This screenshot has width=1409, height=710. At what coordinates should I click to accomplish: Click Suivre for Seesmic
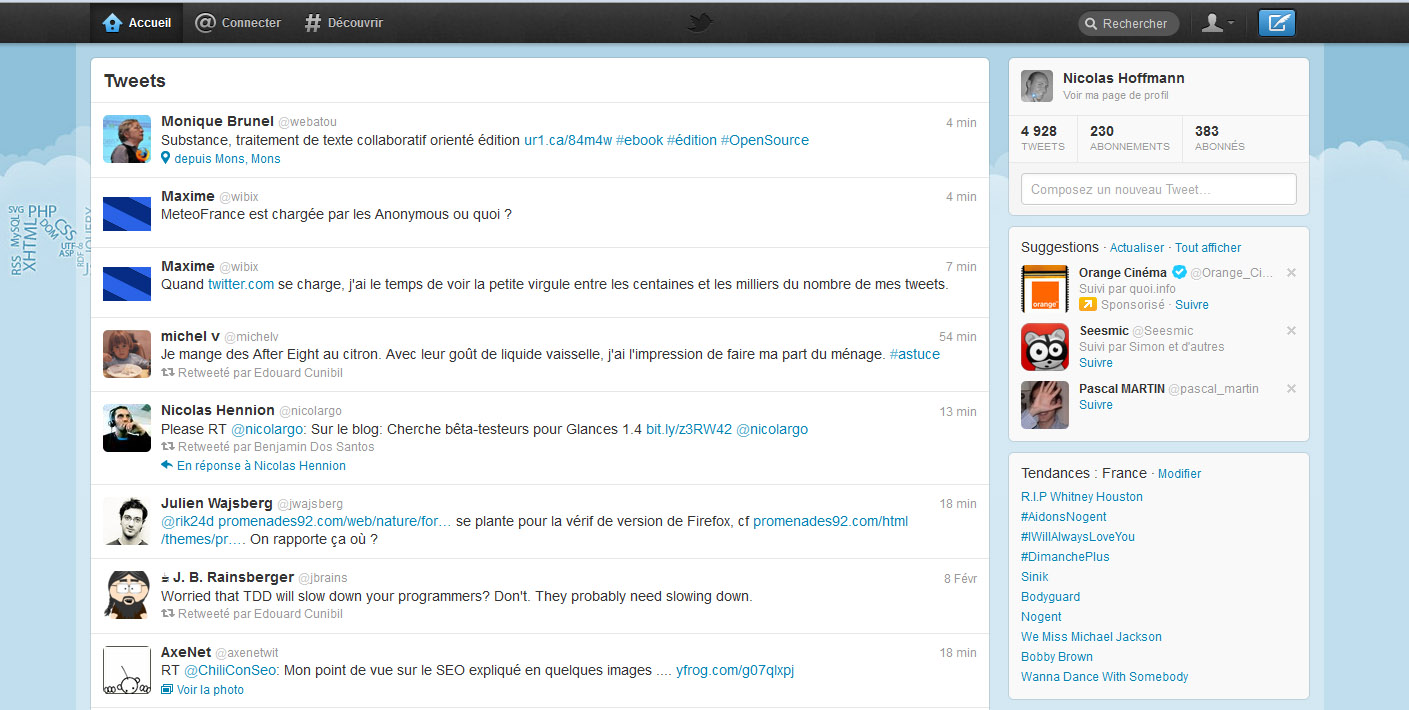coord(1096,363)
